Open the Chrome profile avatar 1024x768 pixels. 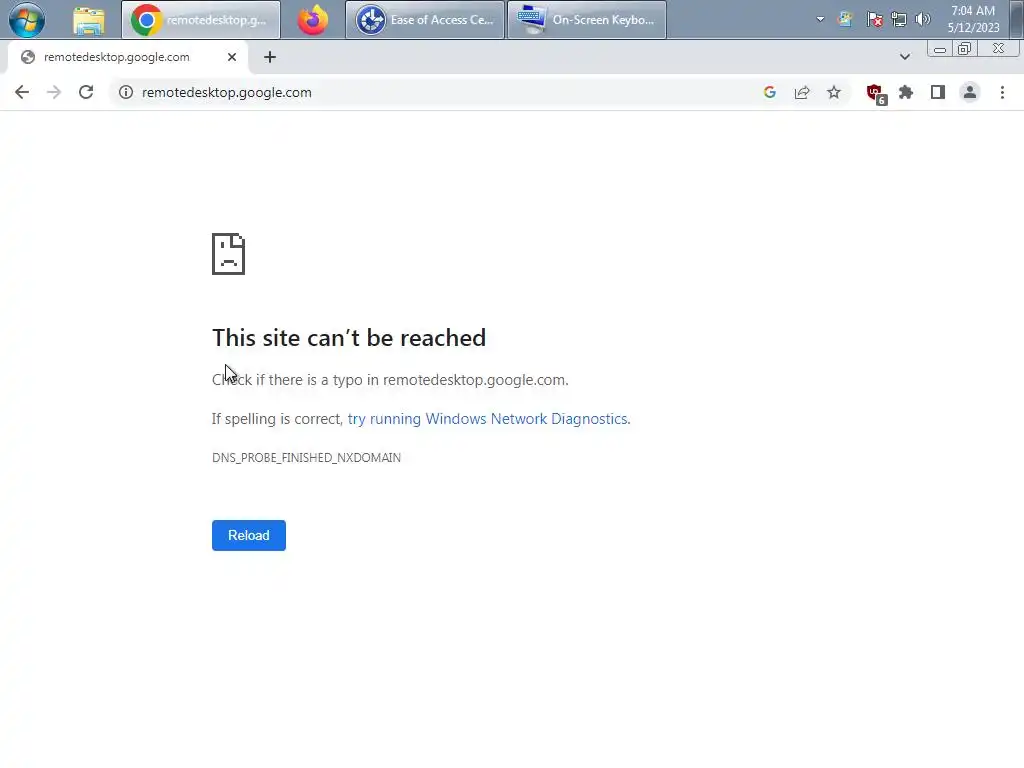point(970,92)
